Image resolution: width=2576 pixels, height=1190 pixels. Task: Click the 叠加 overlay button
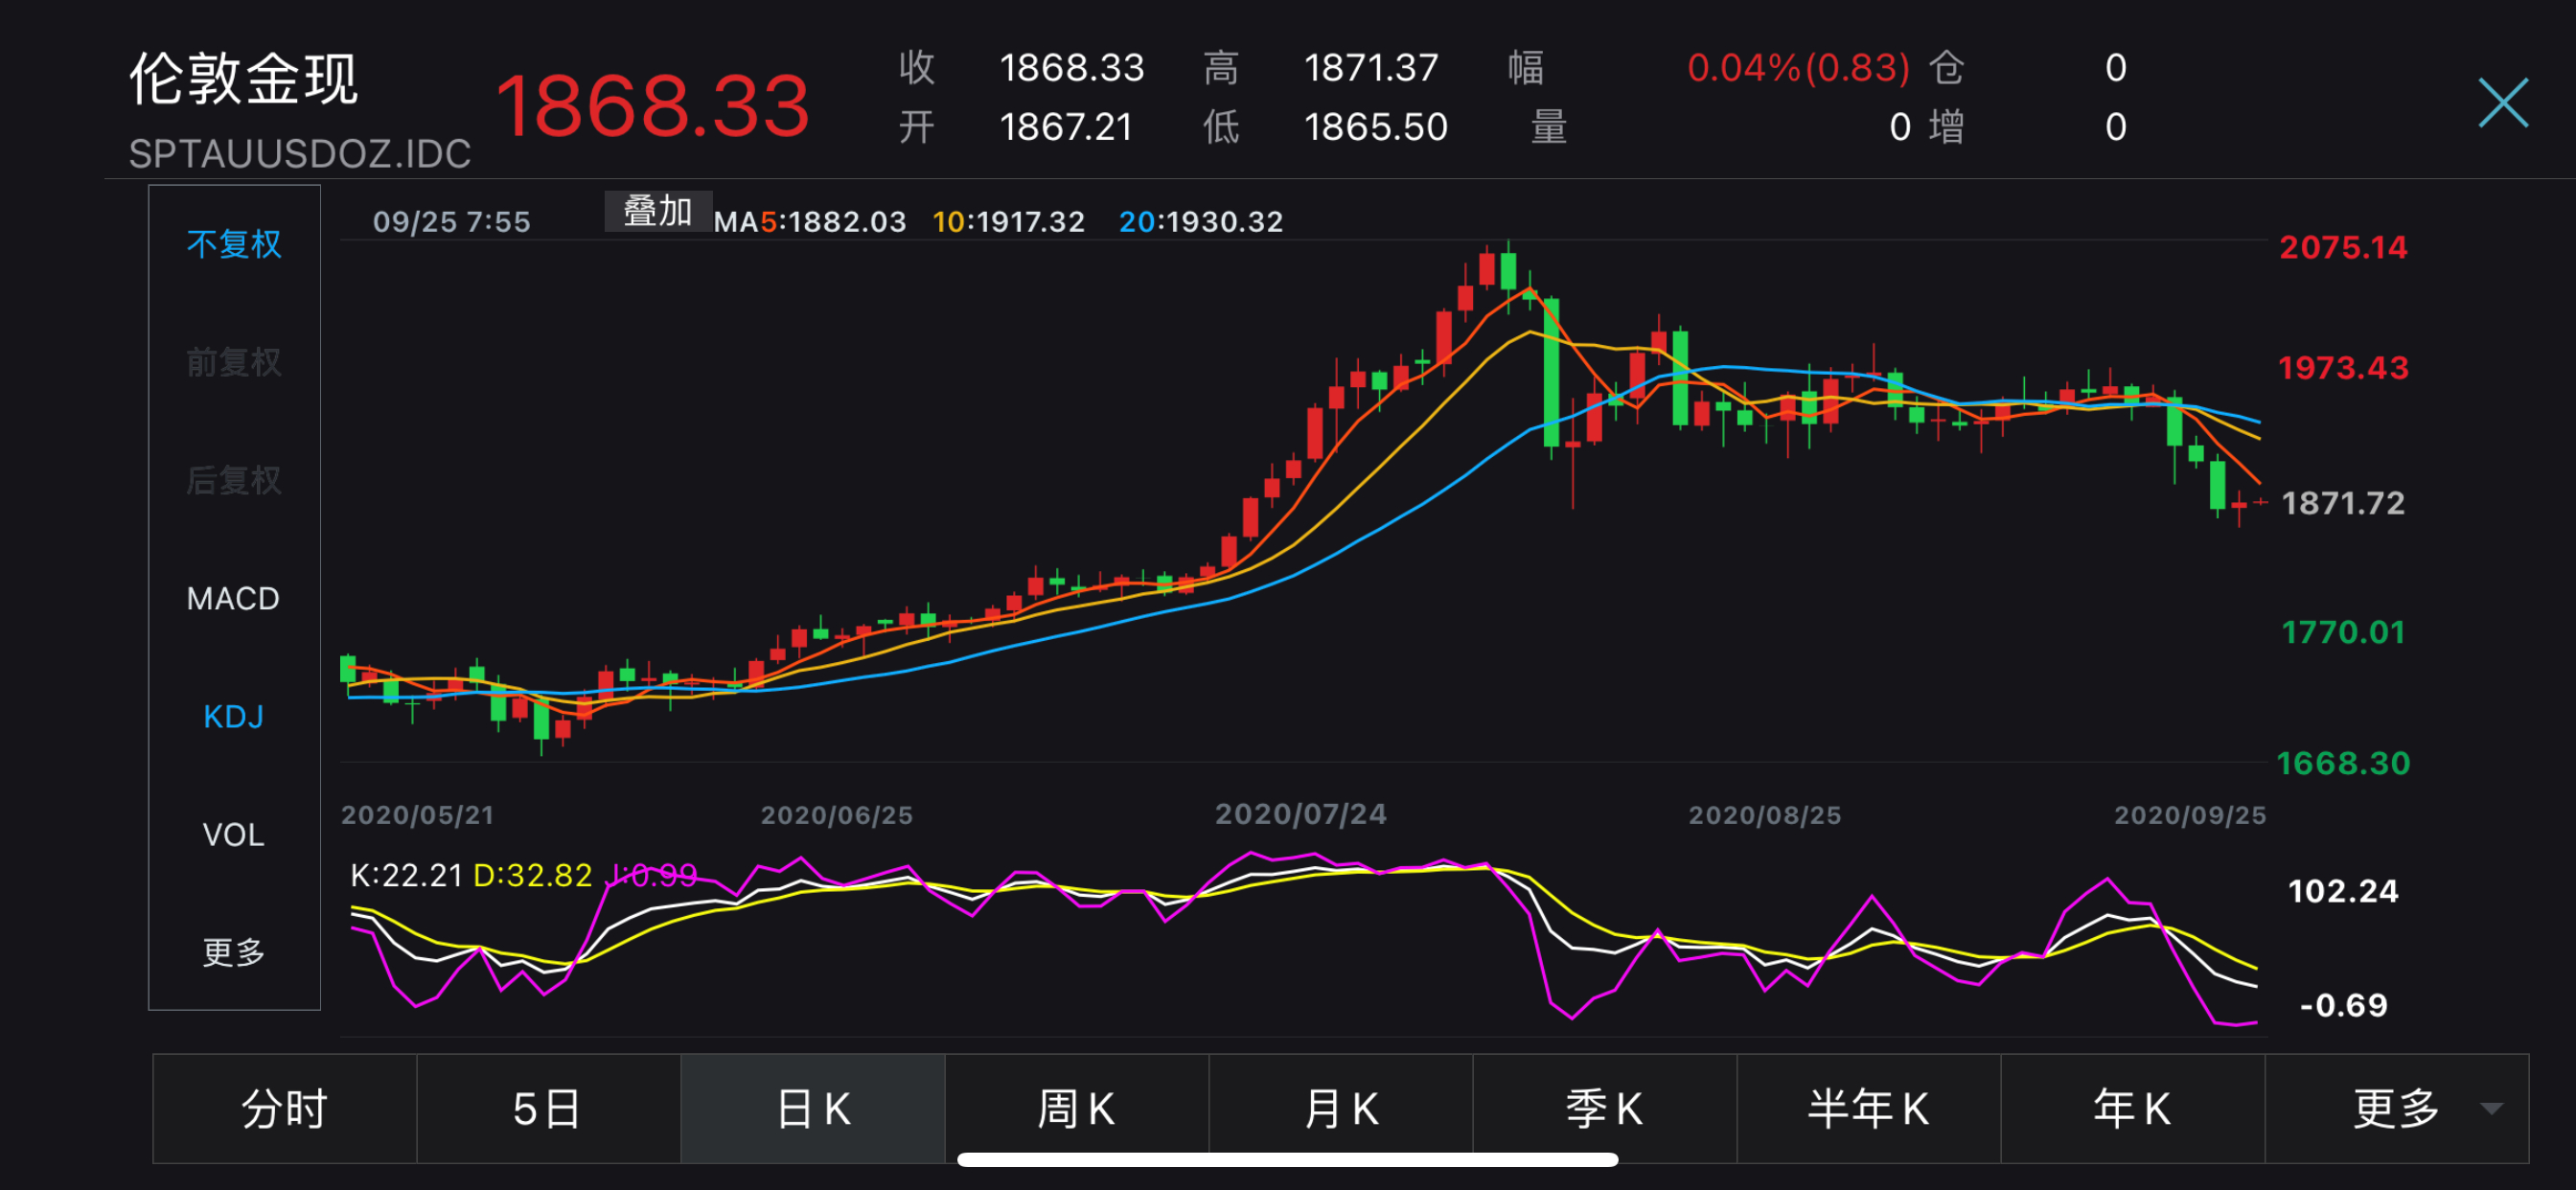point(657,211)
